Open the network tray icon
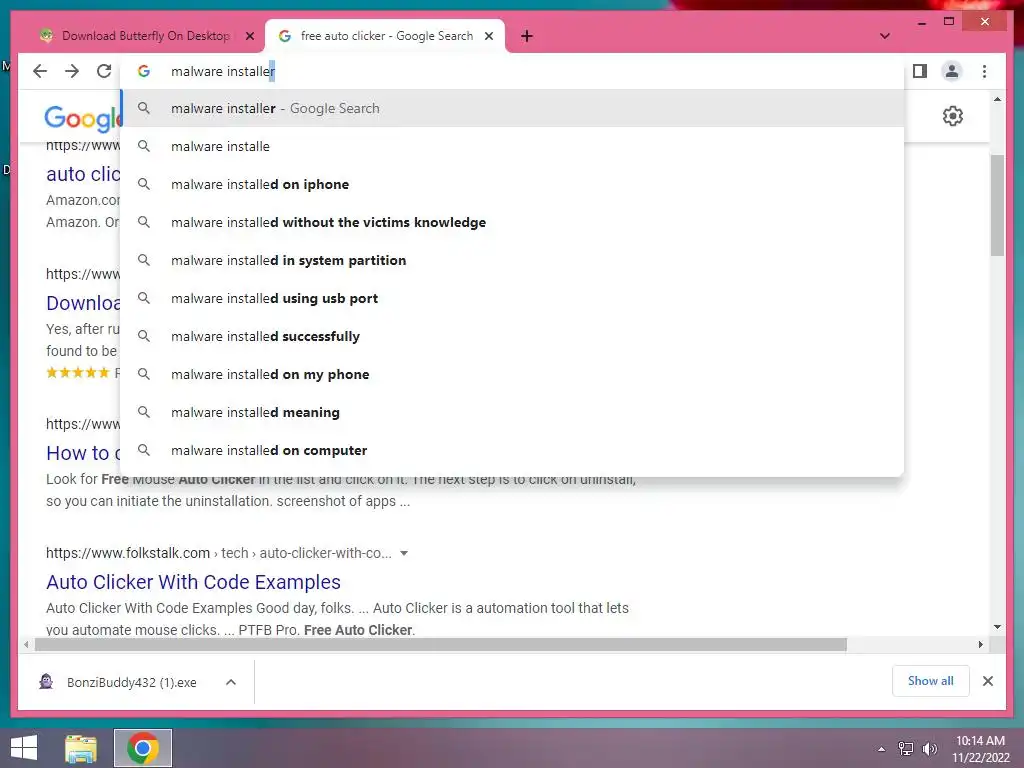The image size is (1024, 768). [906, 749]
